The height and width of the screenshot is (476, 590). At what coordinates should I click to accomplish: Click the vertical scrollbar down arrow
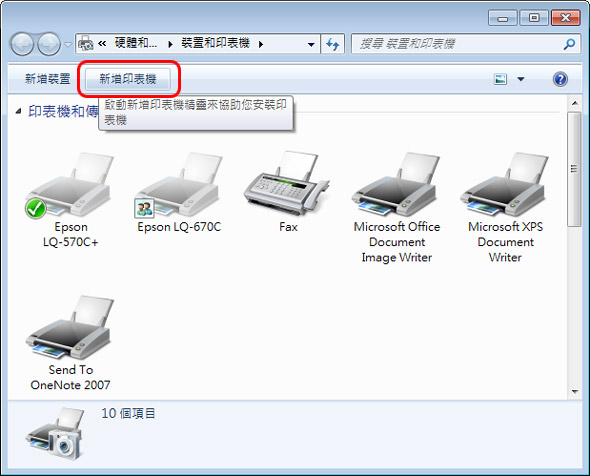pyautogui.click(x=575, y=391)
